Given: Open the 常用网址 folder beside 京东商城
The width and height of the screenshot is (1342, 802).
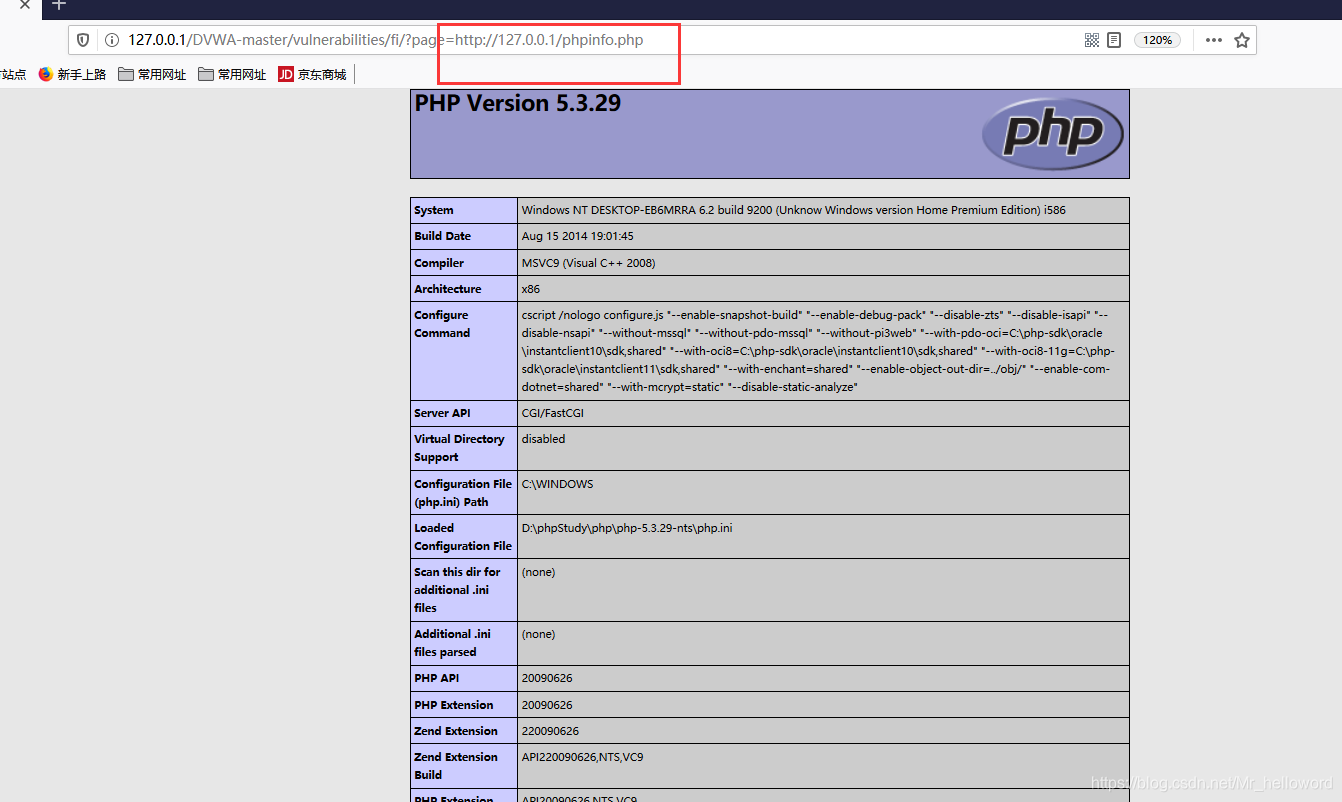Looking at the screenshot, I should coord(232,74).
